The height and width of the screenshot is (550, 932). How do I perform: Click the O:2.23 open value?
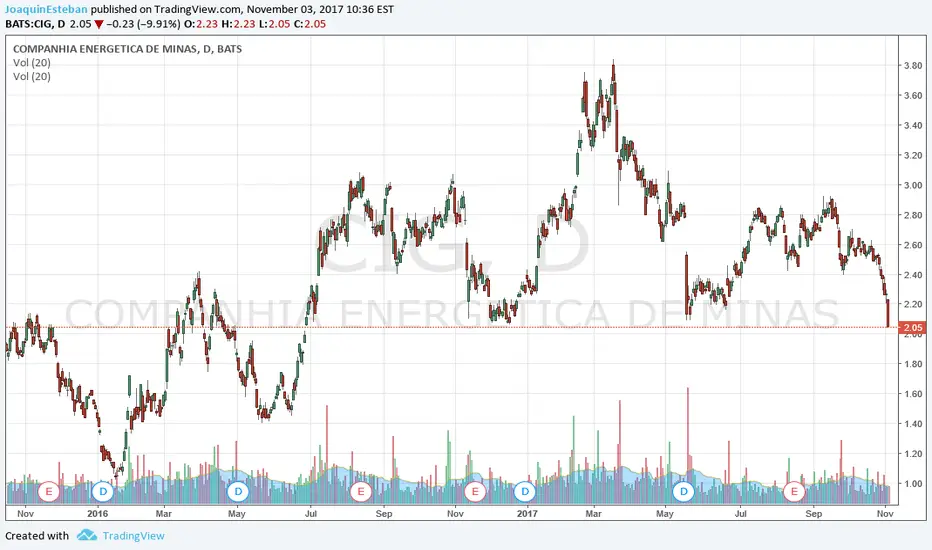click(x=200, y=24)
